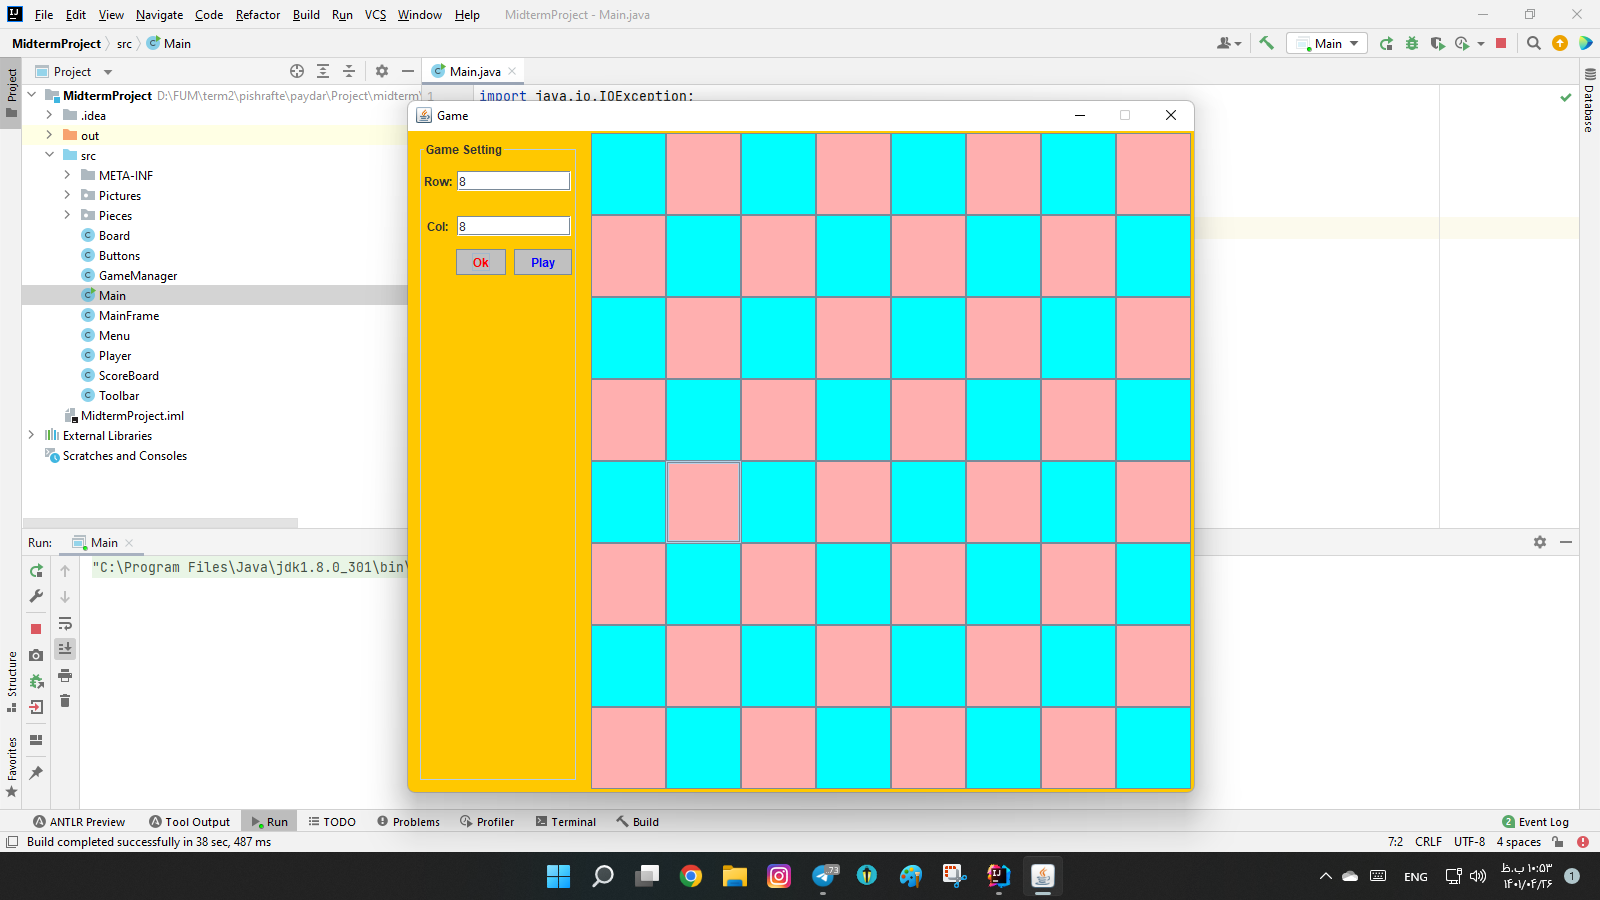This screenshot has height=900, width=1600.
Task: Debug the Main configuration using the bug icon
Action: 1411,43
